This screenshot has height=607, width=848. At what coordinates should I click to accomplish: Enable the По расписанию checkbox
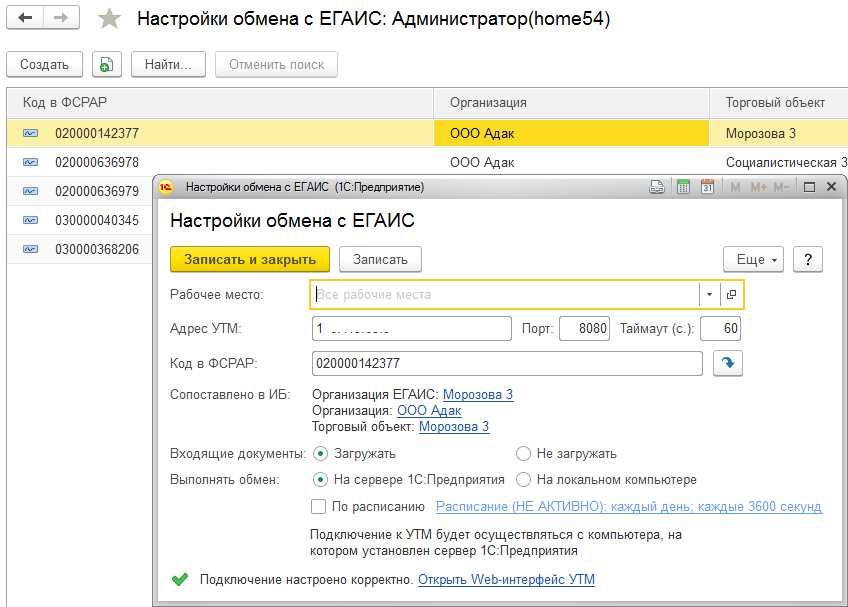(x=319, y=506)
